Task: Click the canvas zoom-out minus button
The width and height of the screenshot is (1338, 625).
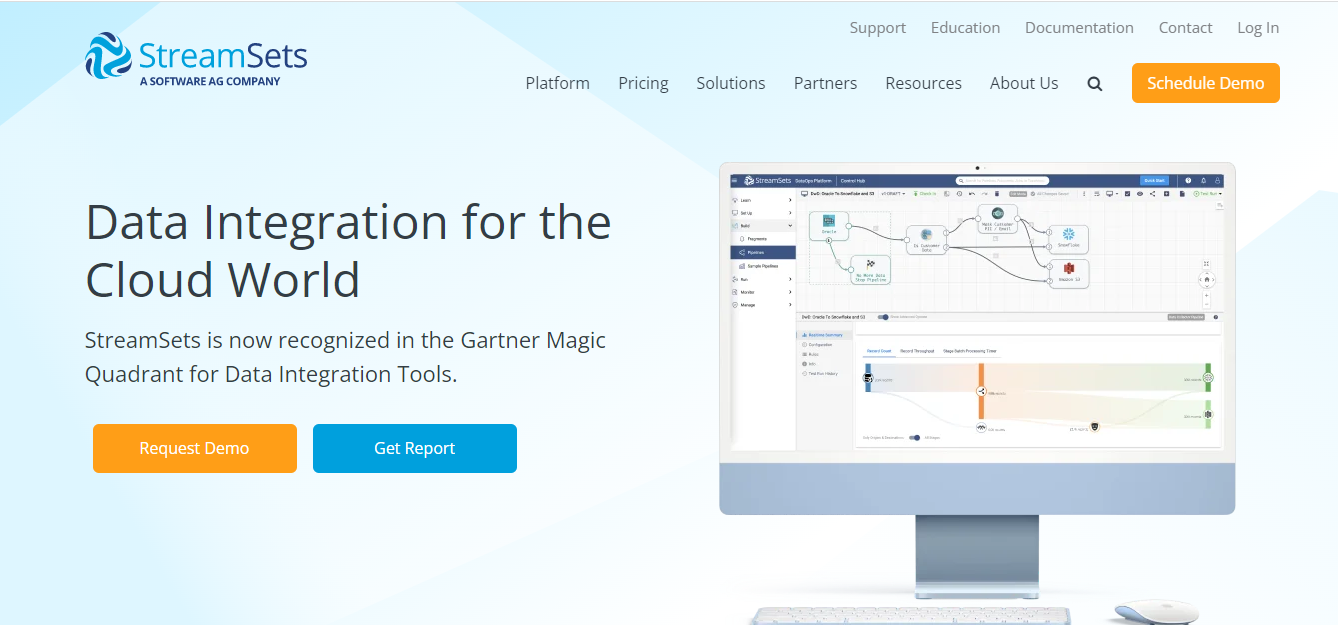Action: pos(1206,304)
